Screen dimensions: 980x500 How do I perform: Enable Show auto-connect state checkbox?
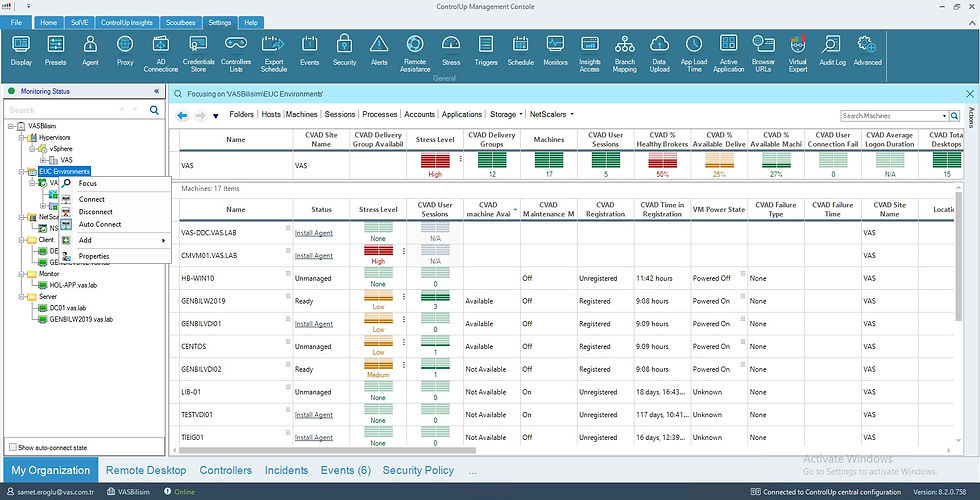(12, 448)
